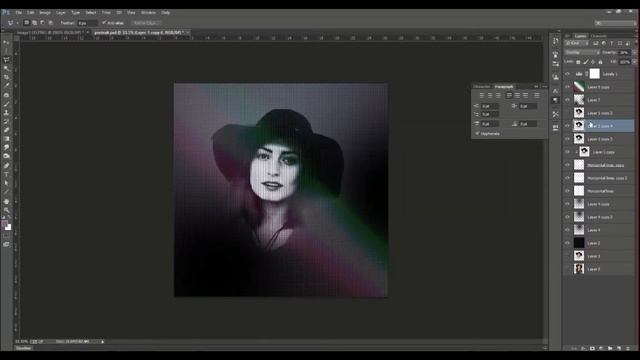The height and width of the screenshot is (360, 640).
Task: Select the Eraser tool
Action: (x=6, y=130)
